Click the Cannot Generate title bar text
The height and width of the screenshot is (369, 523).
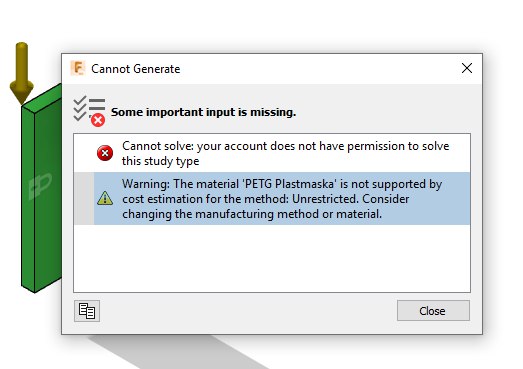[x=135, y=69]
